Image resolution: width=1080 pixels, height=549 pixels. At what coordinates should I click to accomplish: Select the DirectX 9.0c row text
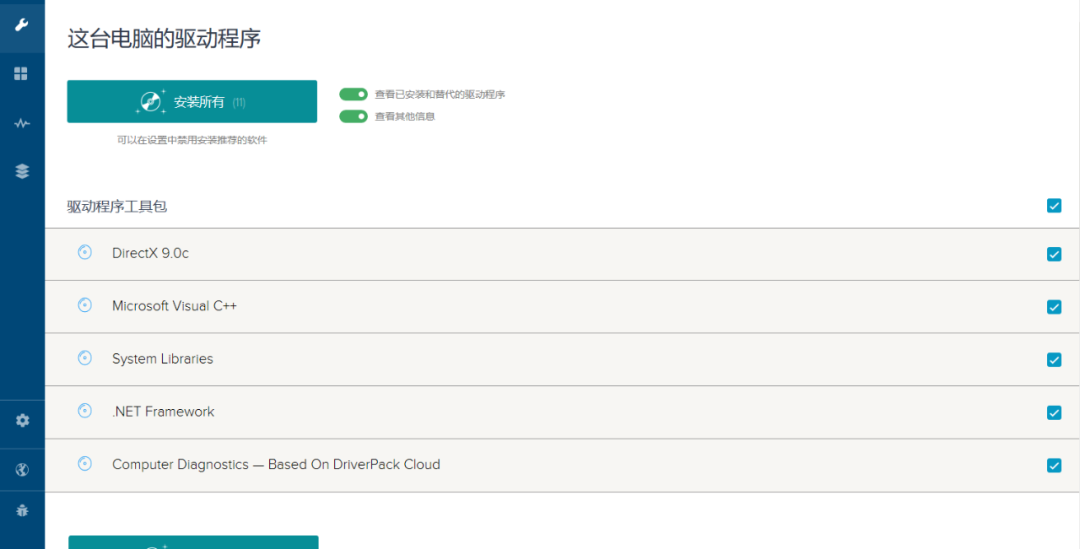(x=150, y=253)
